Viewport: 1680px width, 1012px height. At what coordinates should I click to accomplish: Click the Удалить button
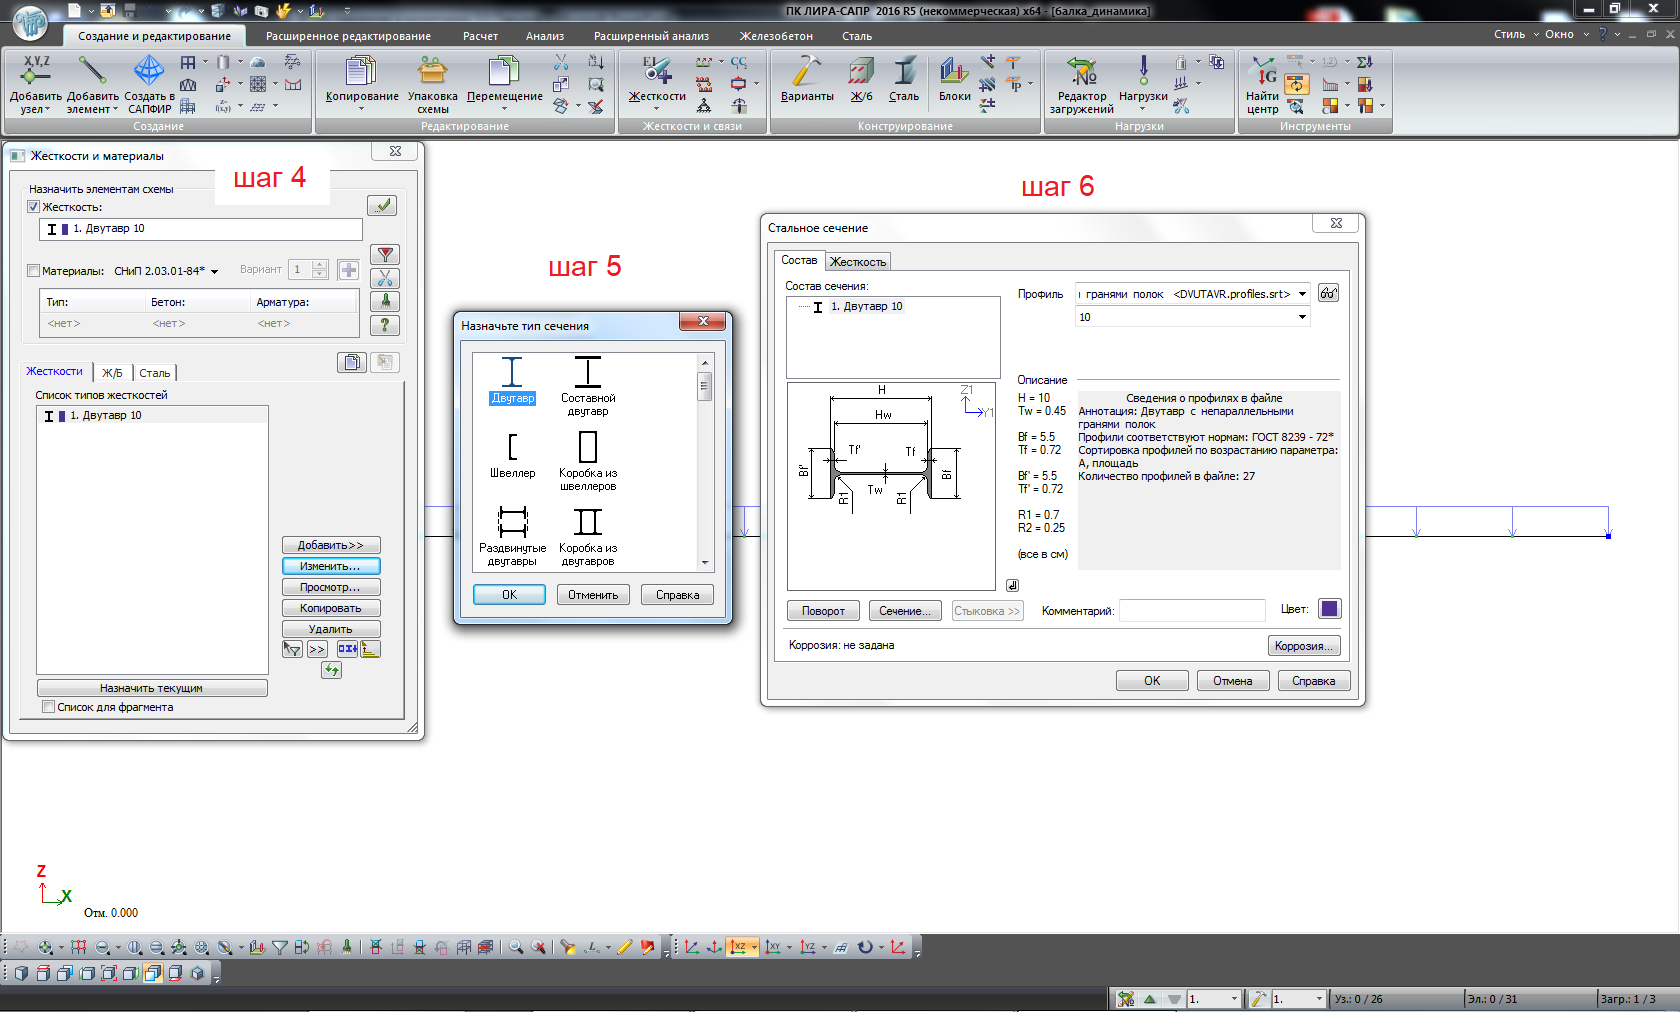point(331,629)
